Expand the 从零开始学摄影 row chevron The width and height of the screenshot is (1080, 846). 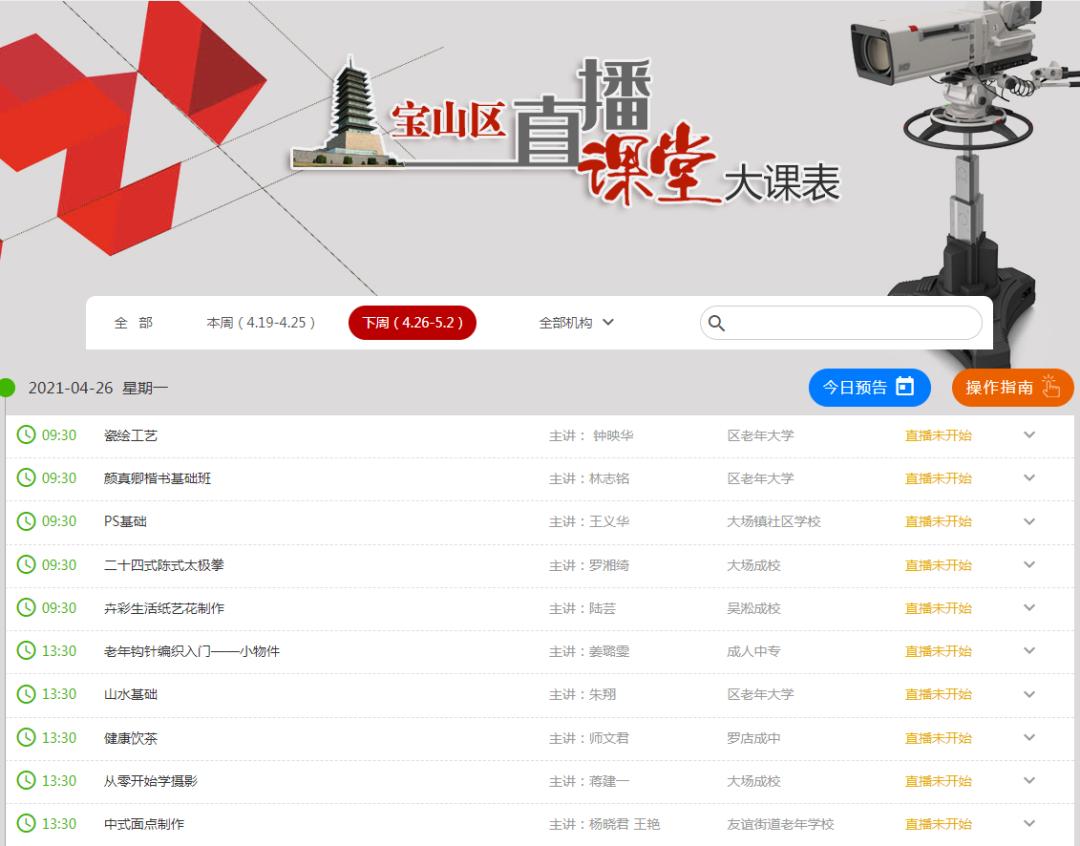tap(1029, 780)
